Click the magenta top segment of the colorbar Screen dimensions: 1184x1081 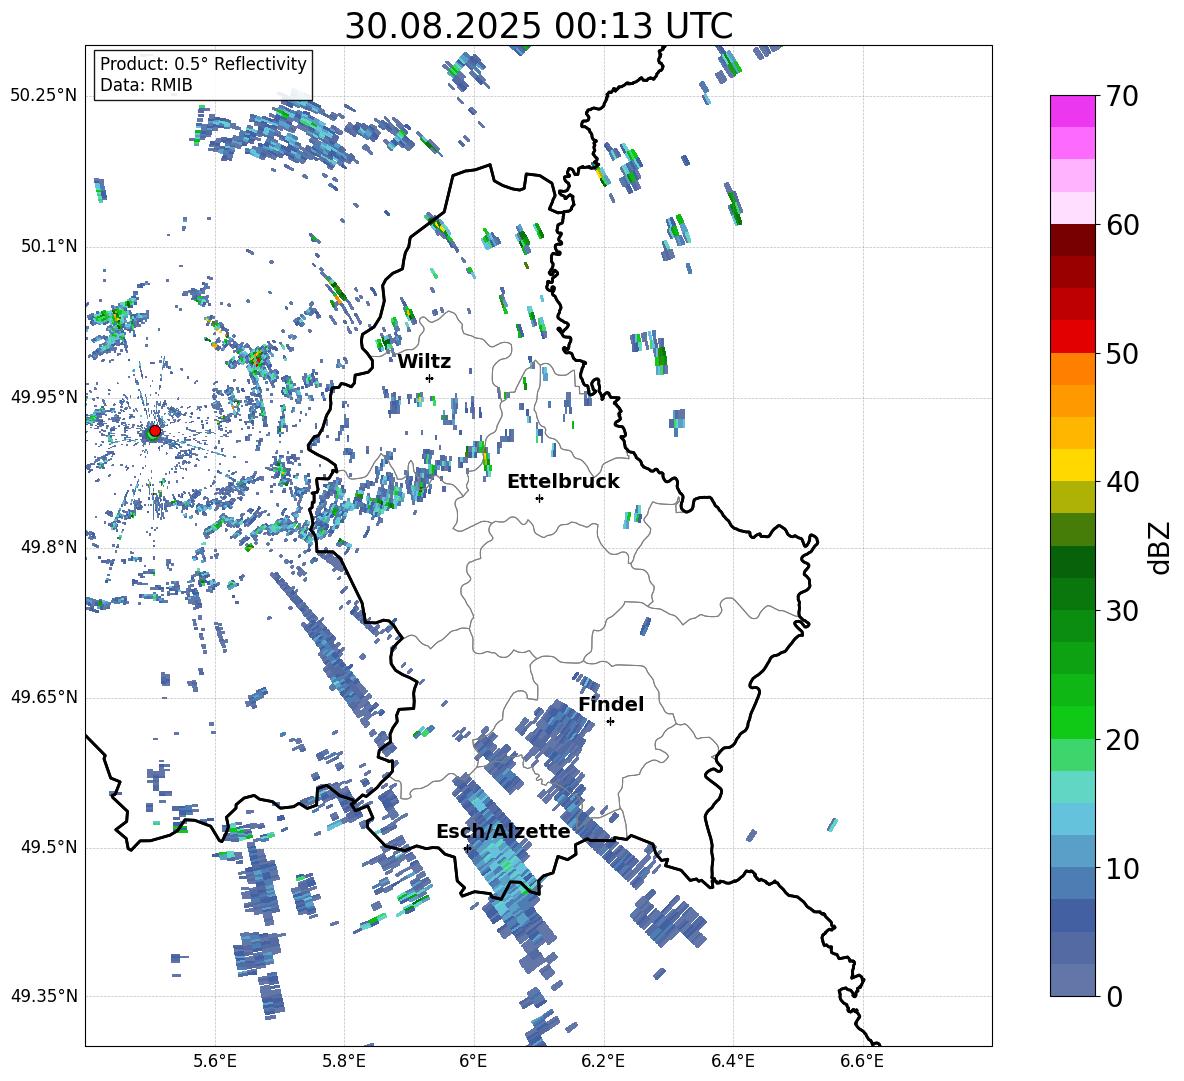point(1072,111)
